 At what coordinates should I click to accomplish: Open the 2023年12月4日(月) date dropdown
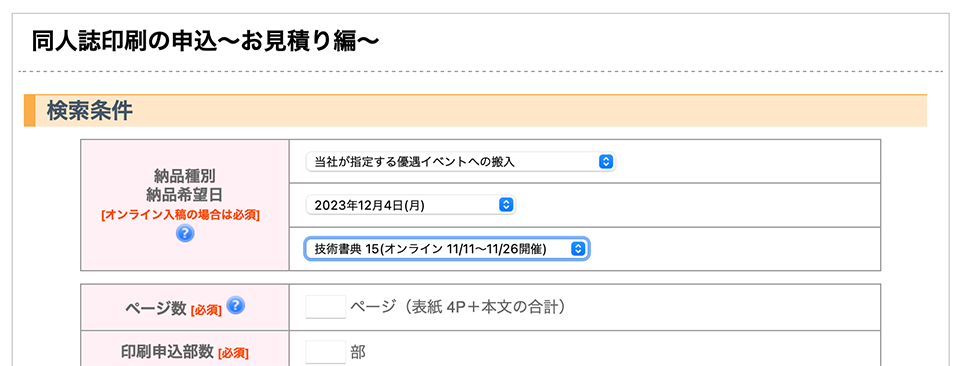(x=411, y=205)
